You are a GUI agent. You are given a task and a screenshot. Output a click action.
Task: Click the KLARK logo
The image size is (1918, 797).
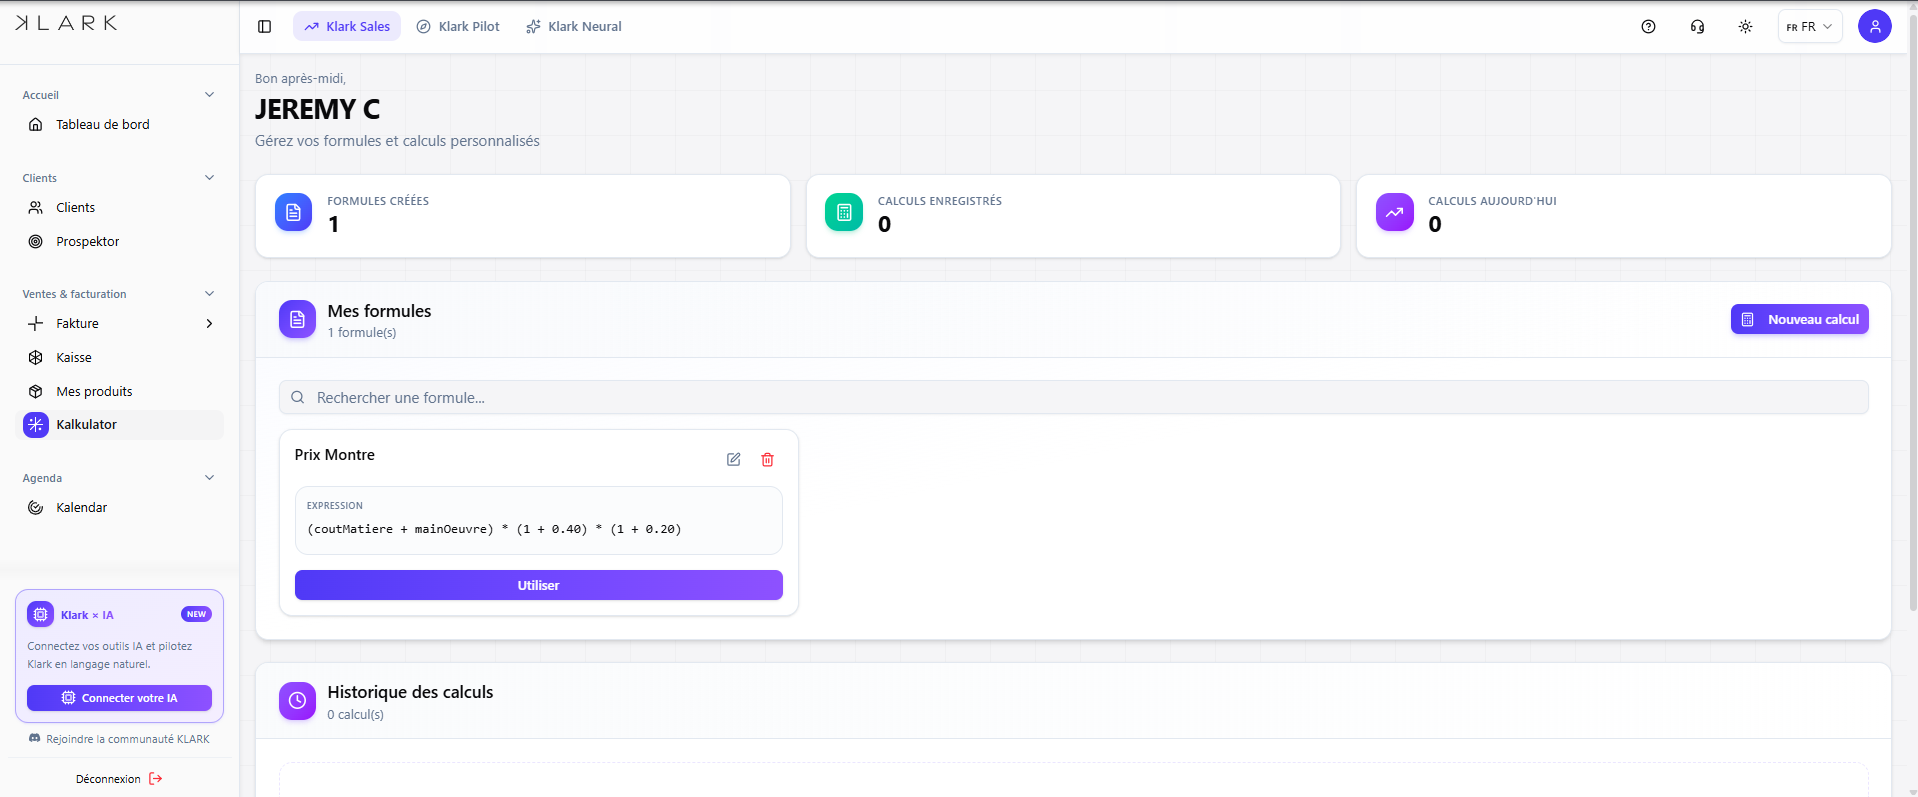coord(66,23)
